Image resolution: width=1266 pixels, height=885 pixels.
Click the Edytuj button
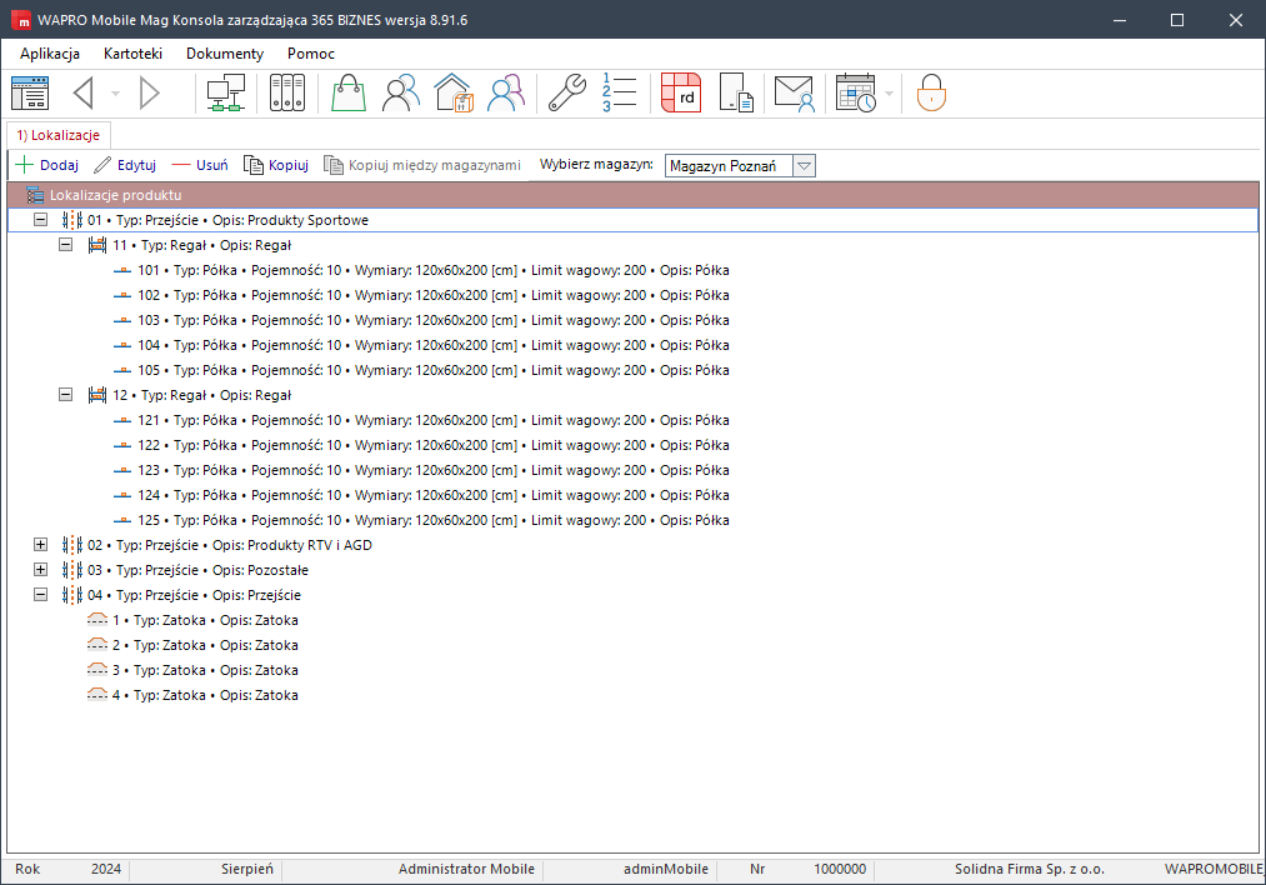pyautogui.click(x=125, y=165)
